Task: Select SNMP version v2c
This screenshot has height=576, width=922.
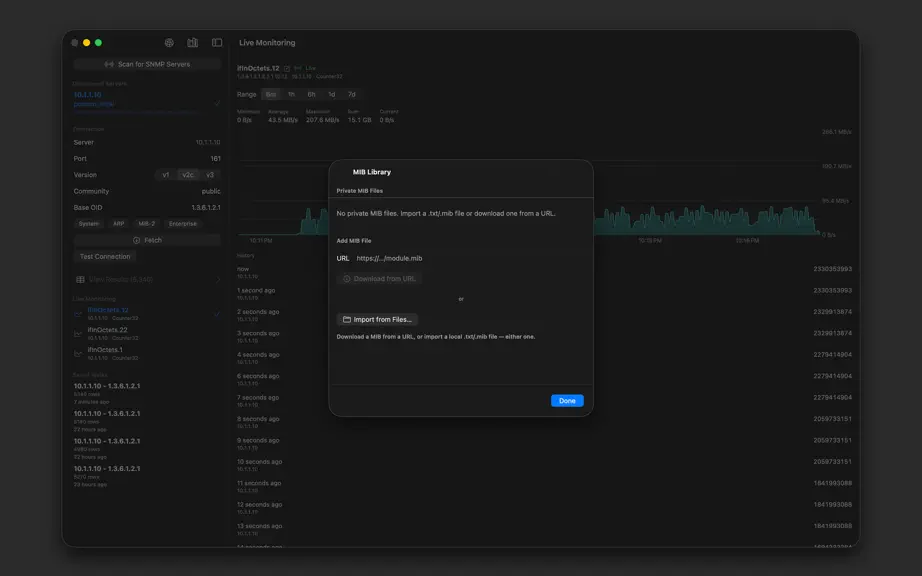Action: click(188, 175)
